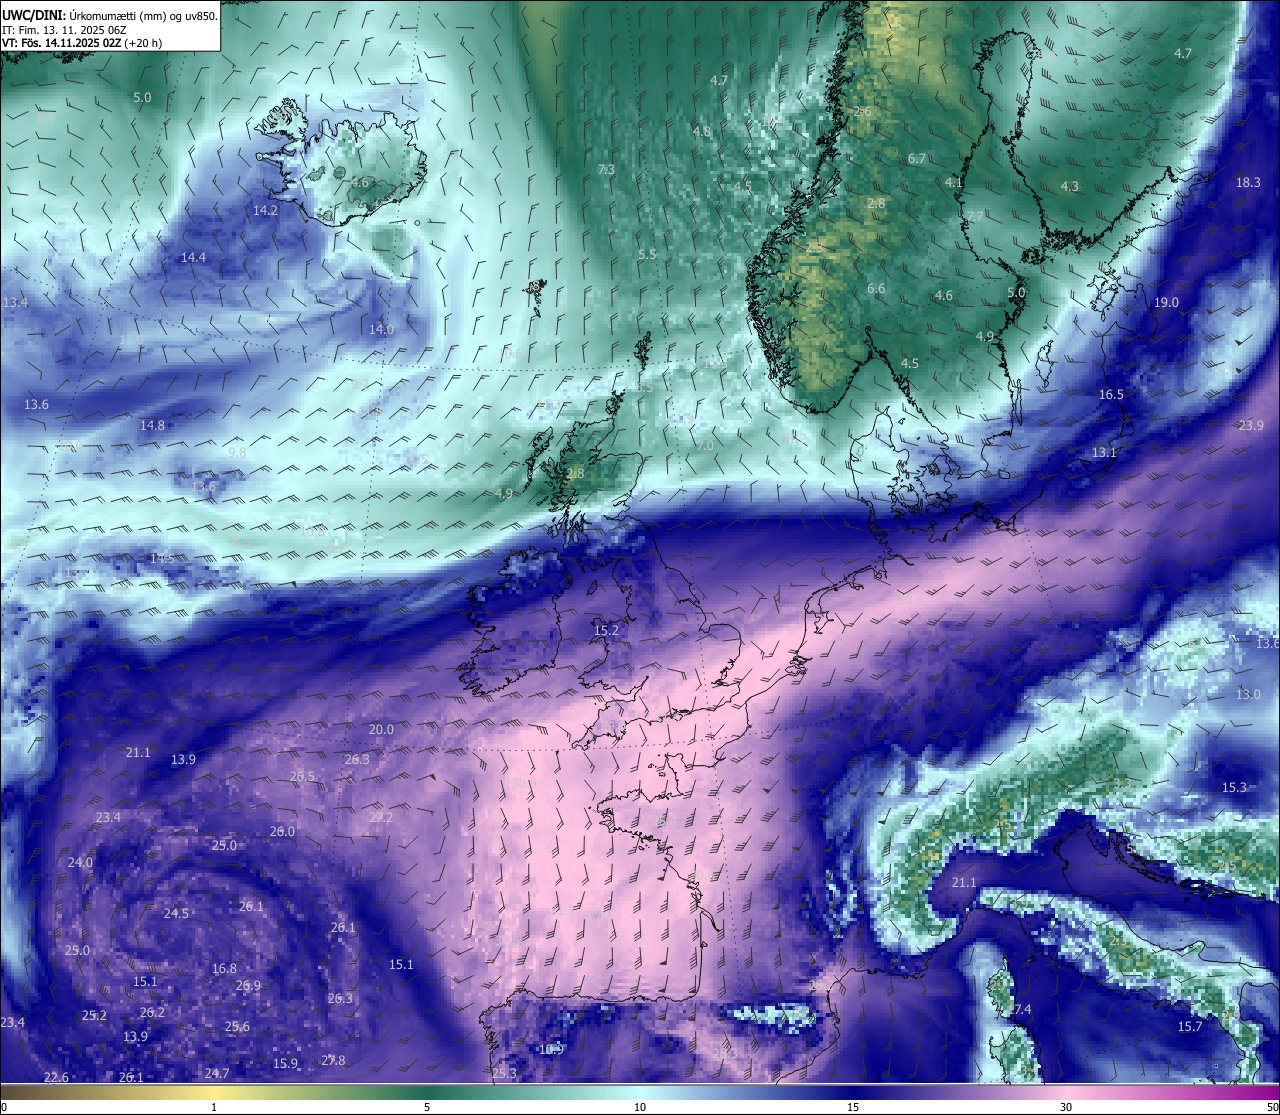This screenshot has height=1115, width=1280.
Task: Click the 4.1 value over Sweden
Action: tap(954, 183)
